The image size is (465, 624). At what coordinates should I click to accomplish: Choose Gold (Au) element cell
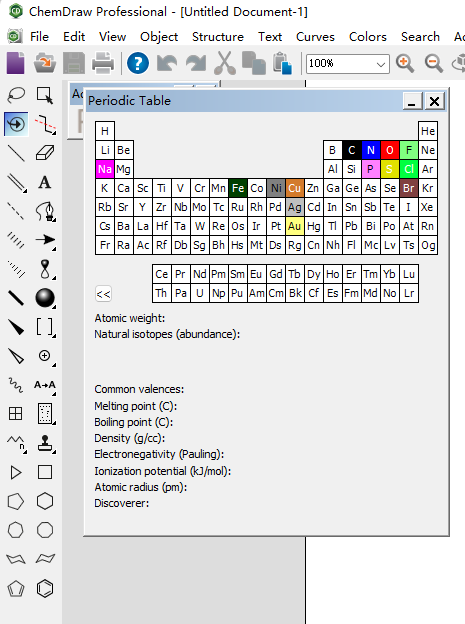(x=295, y=226)
